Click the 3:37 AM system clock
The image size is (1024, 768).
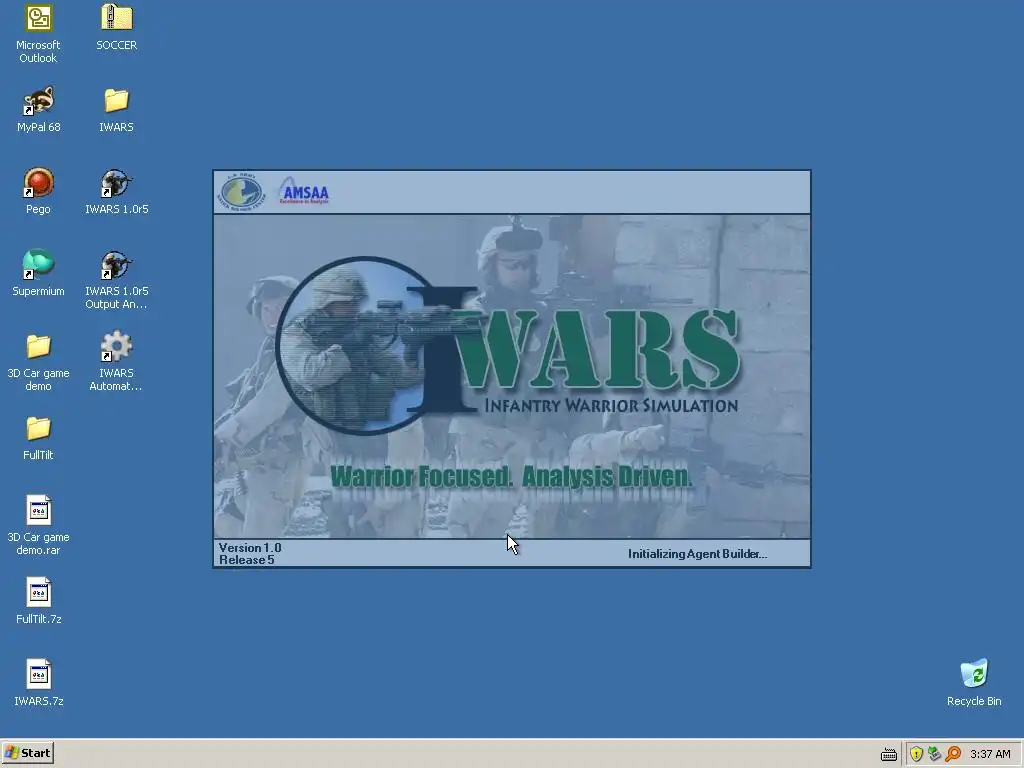tap(990, 754)
